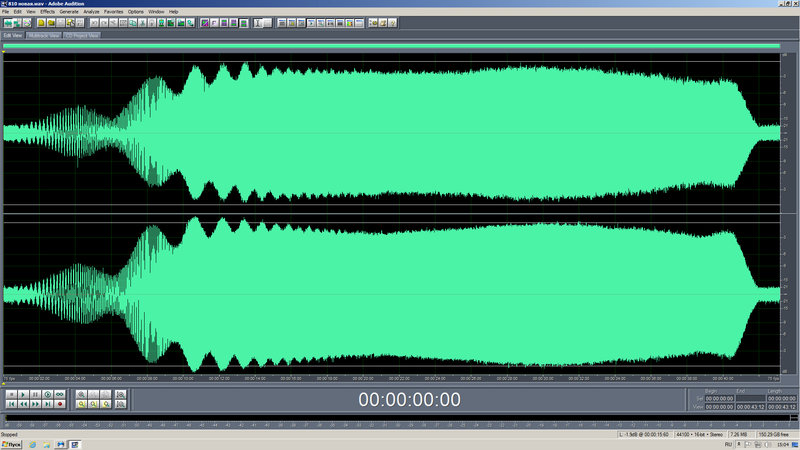
Task: Click the Zoom In Horizontally magnifier
Action: coord(81,394)
